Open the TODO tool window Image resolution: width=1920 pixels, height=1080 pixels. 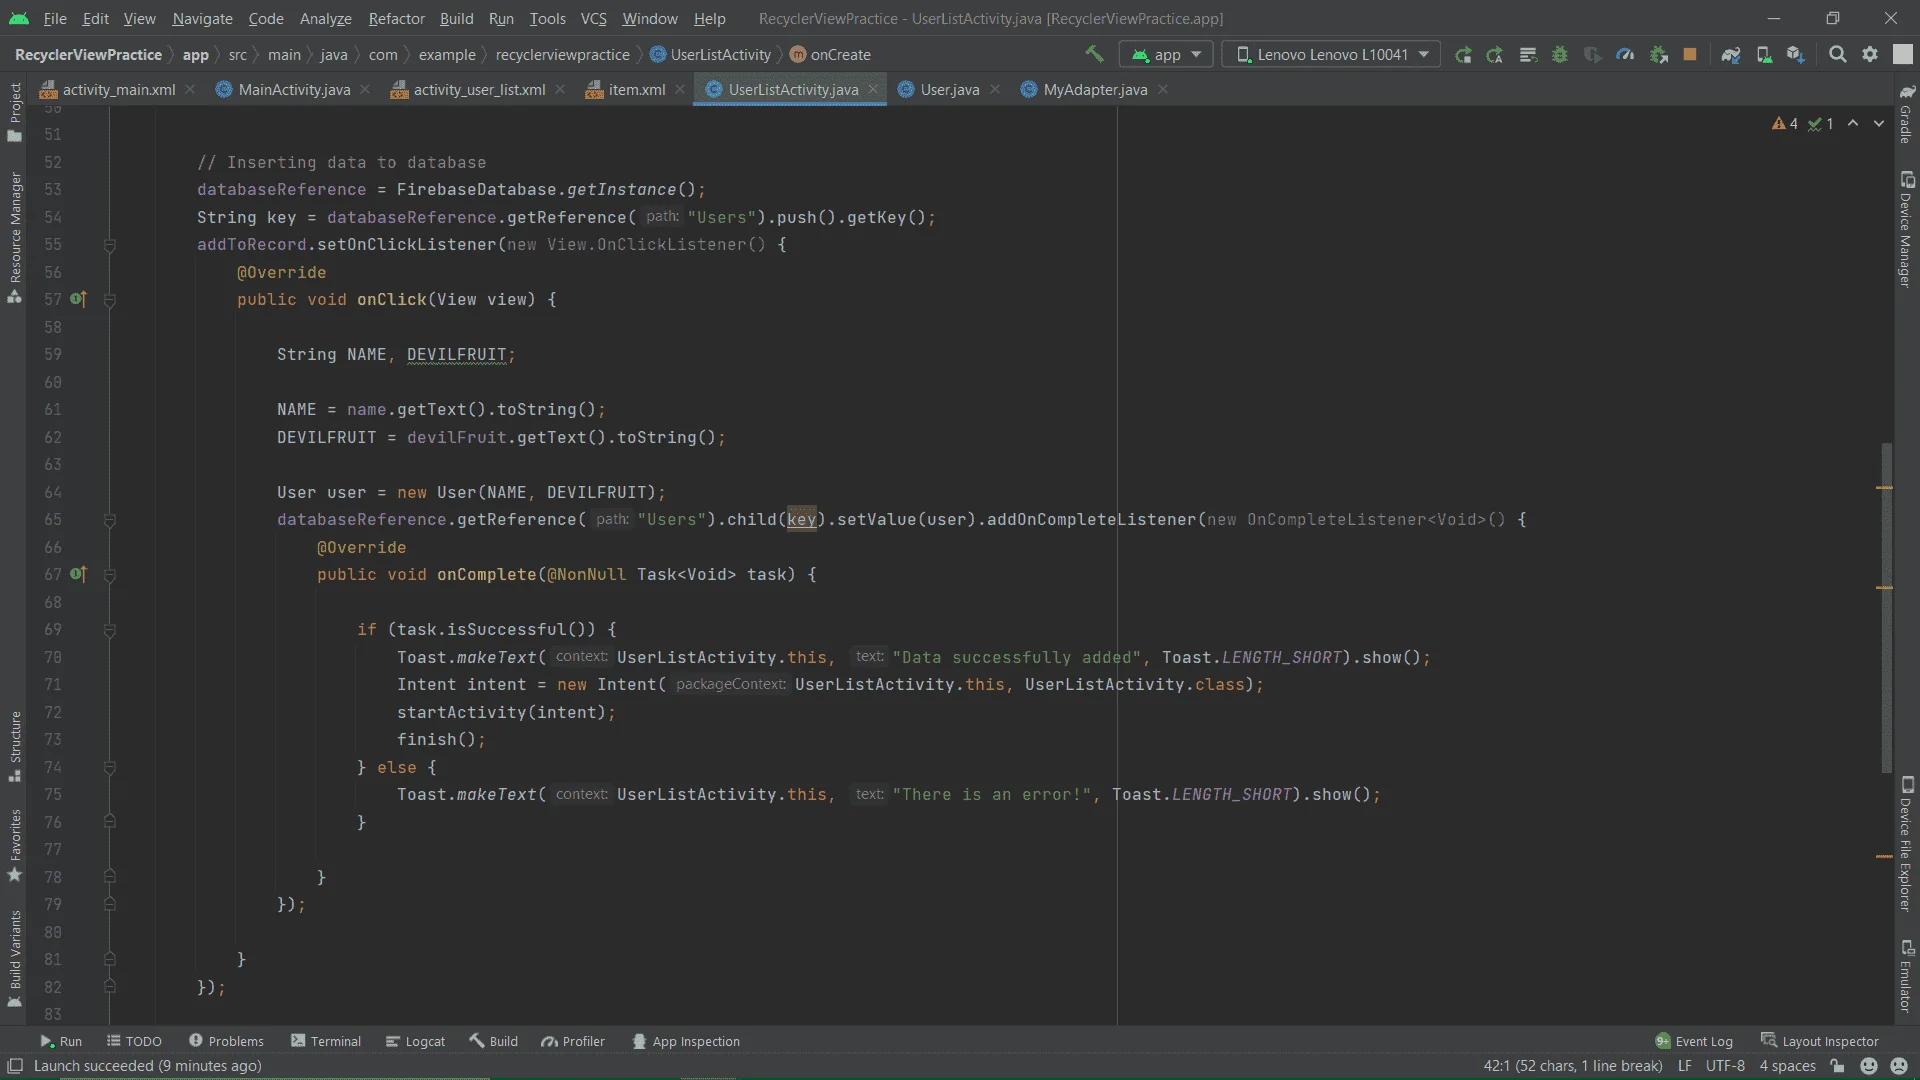134,1041
